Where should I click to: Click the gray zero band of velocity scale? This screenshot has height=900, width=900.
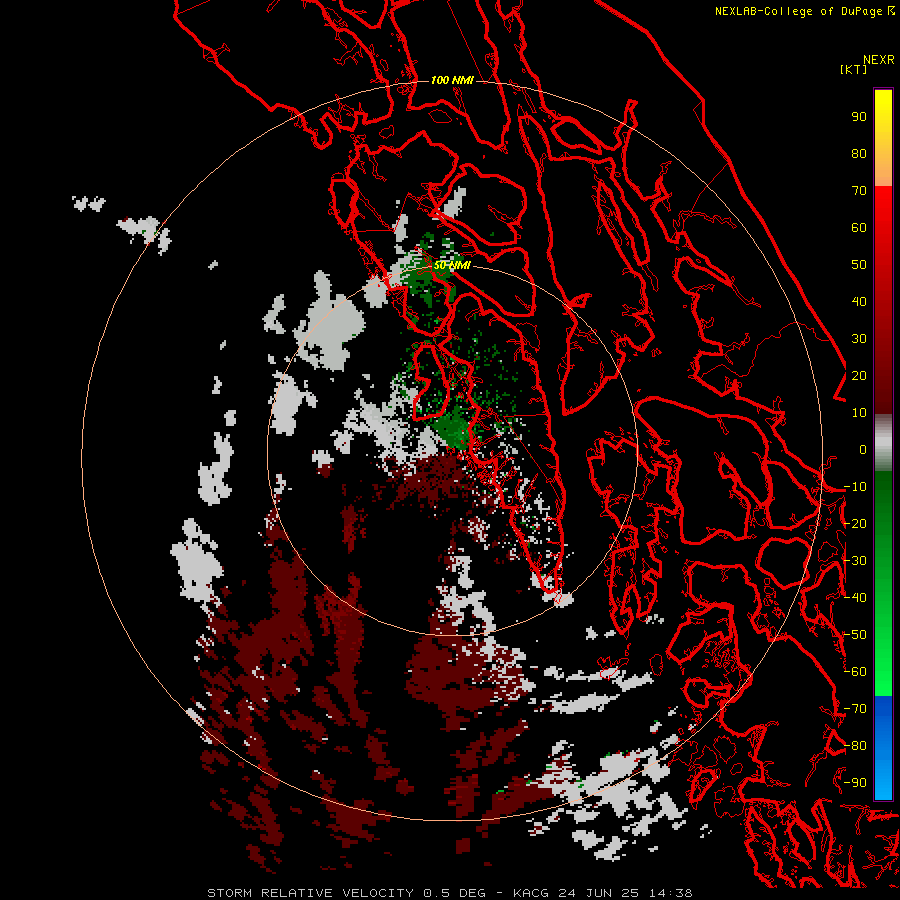tap(883, 442)
